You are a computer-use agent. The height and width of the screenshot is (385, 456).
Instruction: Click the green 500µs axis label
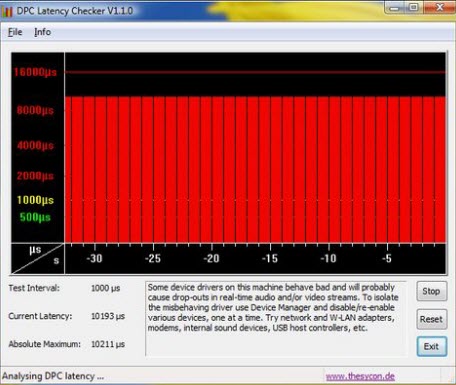coord(35,217)
